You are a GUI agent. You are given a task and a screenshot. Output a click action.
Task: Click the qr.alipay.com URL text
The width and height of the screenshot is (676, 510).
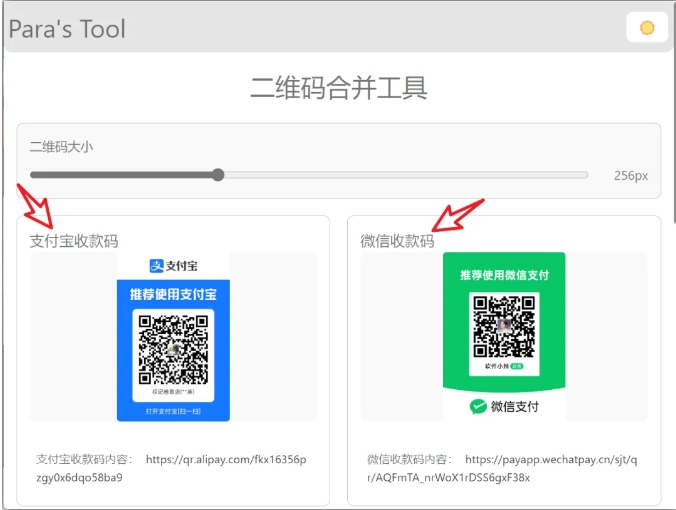coord(171,469)
